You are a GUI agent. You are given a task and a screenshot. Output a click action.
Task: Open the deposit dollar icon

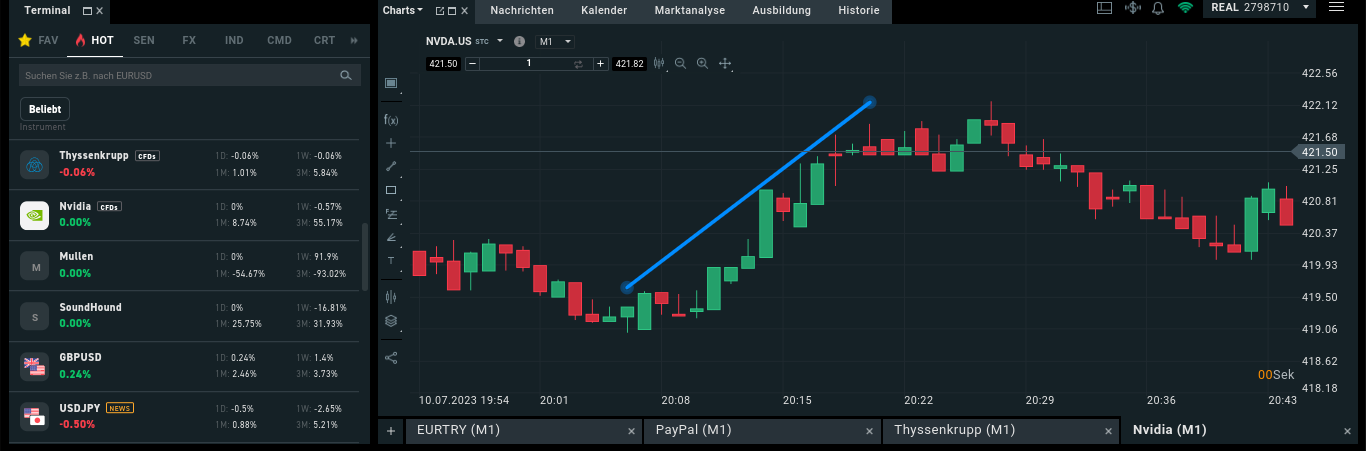coord(1132,8)
